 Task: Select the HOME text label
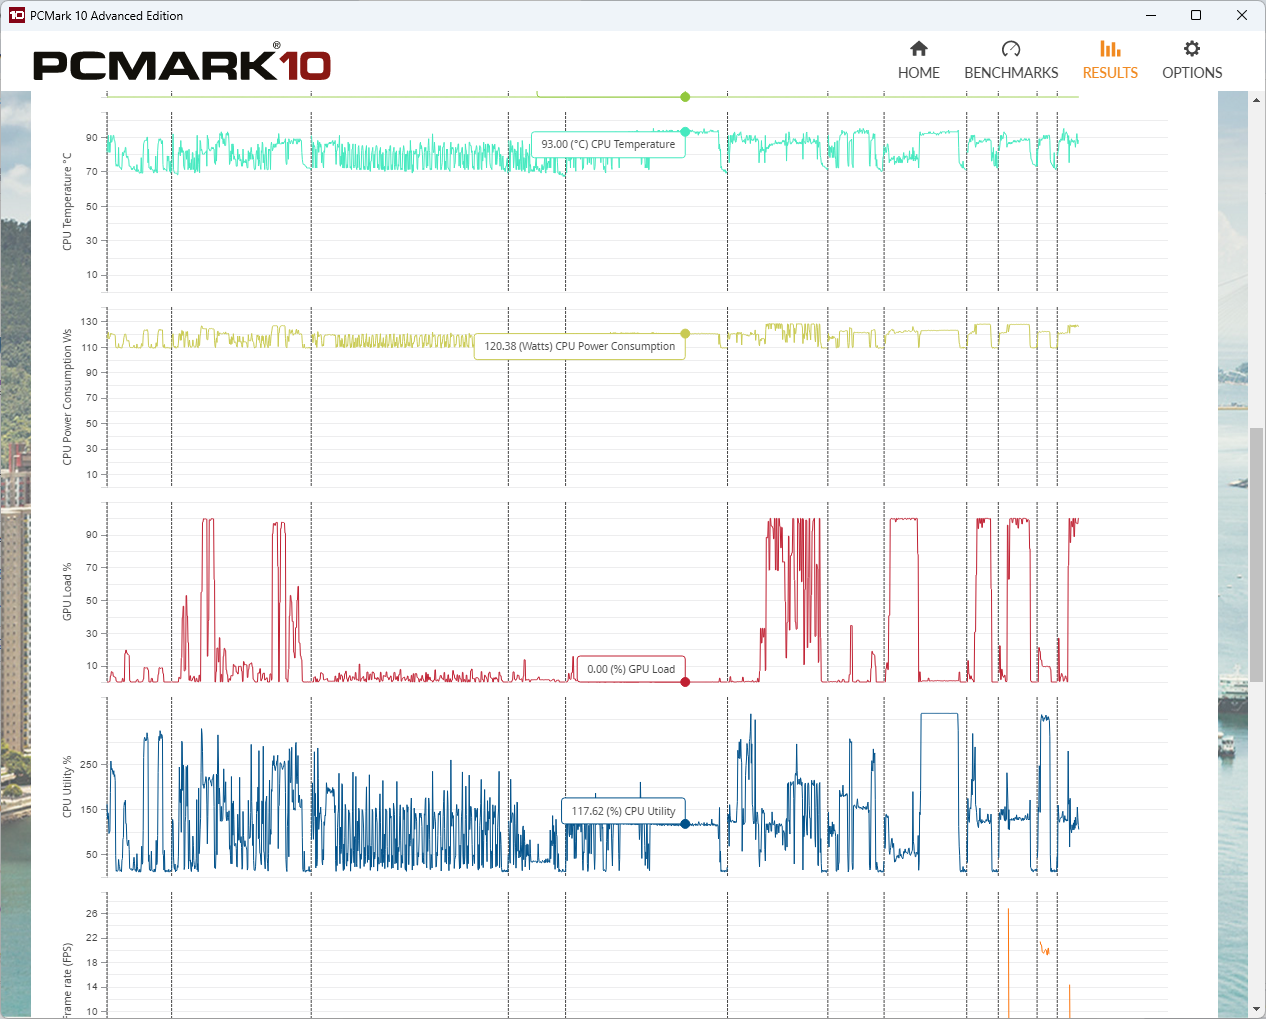point(918,73)
